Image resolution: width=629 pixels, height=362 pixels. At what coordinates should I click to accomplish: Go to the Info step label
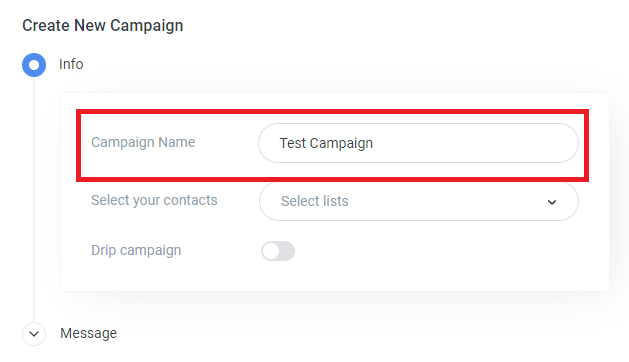click(71, 64)
